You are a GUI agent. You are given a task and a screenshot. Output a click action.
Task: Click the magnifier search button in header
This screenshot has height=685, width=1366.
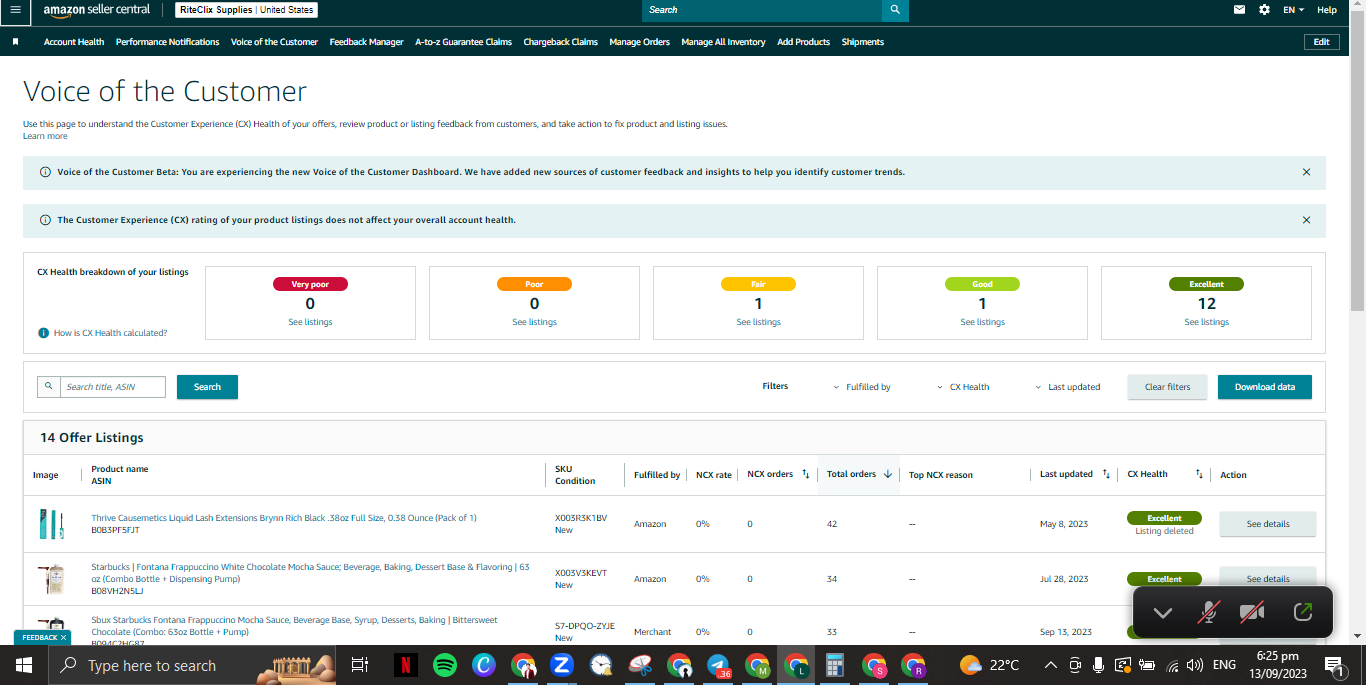point(895,10)
